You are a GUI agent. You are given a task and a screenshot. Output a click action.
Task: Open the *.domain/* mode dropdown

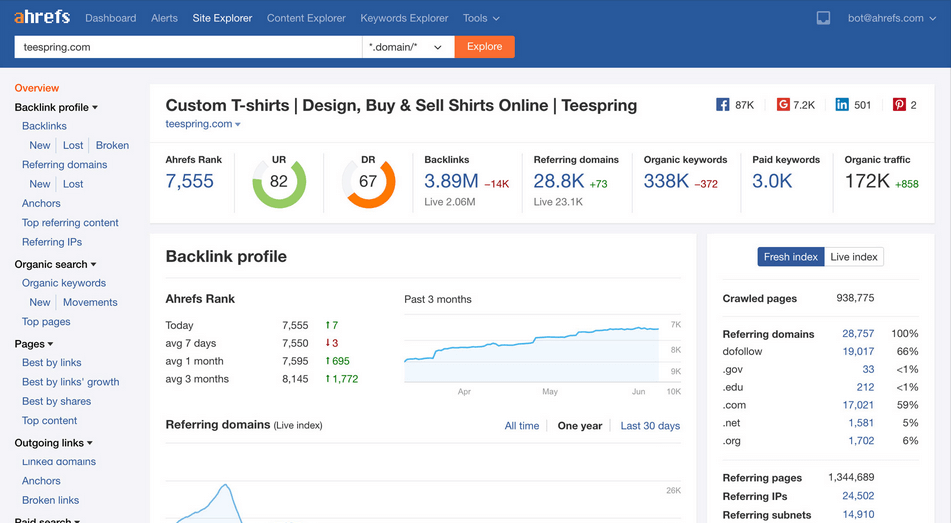click(x=408, y=47)
